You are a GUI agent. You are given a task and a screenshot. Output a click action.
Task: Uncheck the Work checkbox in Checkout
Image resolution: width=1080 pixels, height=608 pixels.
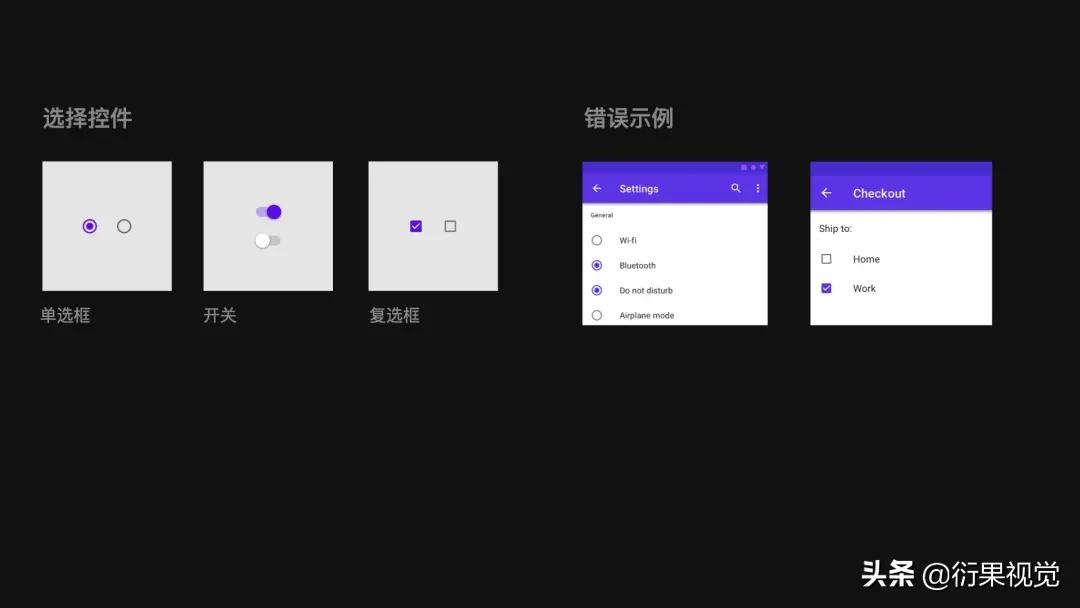(x=827, y=288)
